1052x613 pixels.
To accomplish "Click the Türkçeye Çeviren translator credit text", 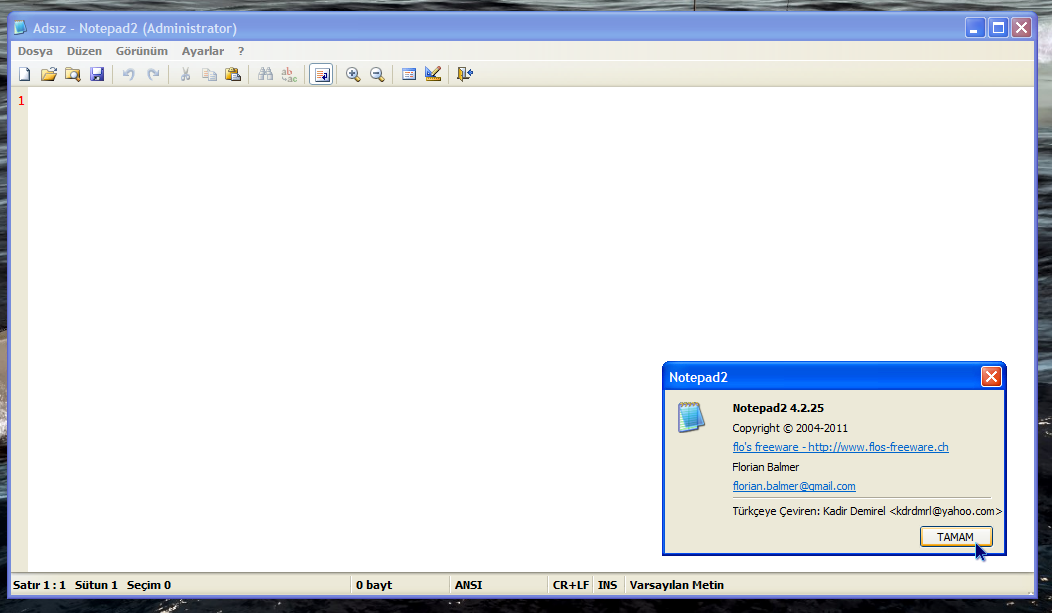I will click(867, 511).
